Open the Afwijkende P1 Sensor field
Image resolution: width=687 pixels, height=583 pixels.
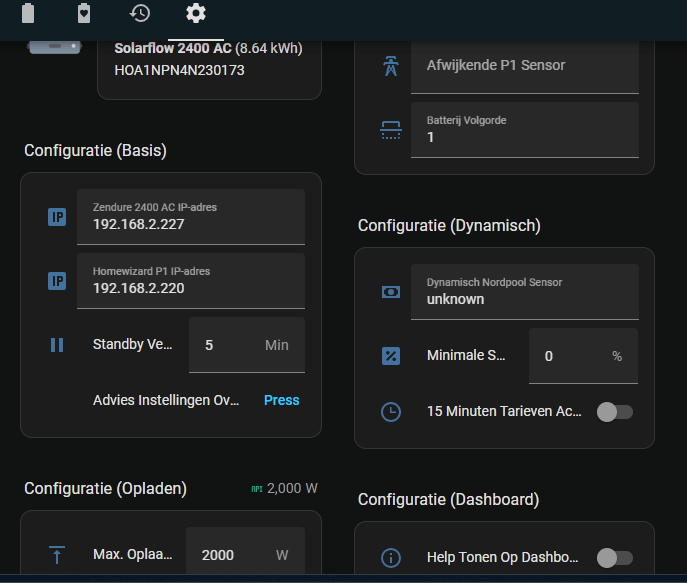(524, 66)
